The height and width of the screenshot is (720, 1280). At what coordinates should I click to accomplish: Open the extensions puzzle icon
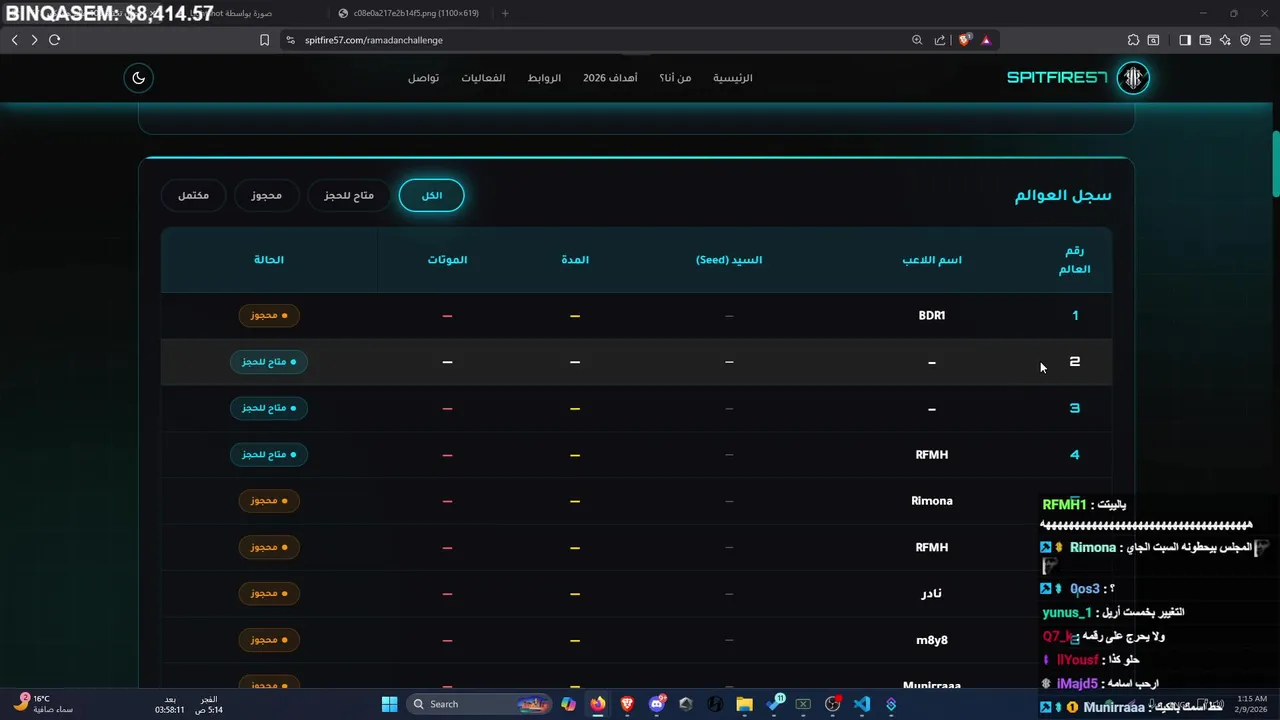coord(1133,40)
